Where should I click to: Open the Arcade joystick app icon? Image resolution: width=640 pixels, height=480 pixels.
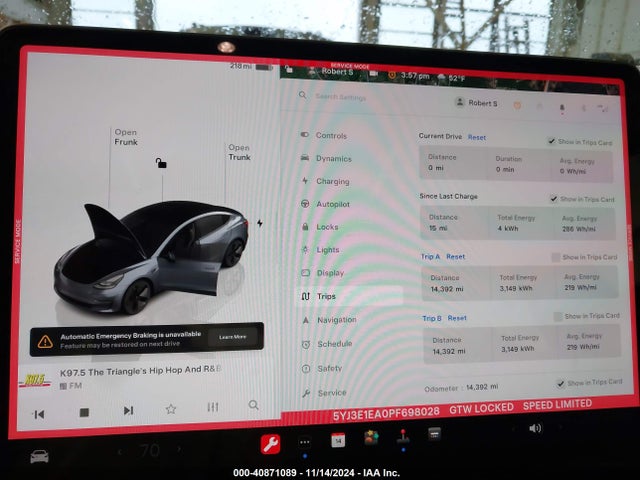pos(403,436)
